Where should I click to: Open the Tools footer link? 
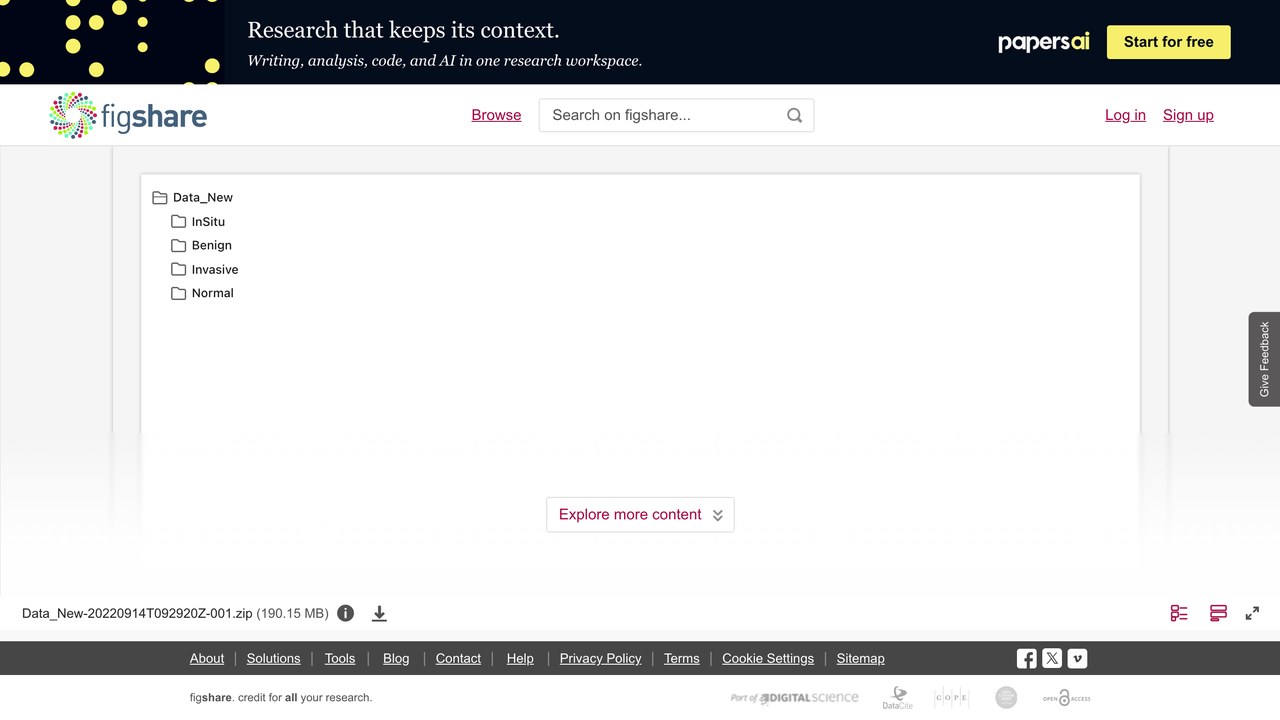(x=340, y=658)
